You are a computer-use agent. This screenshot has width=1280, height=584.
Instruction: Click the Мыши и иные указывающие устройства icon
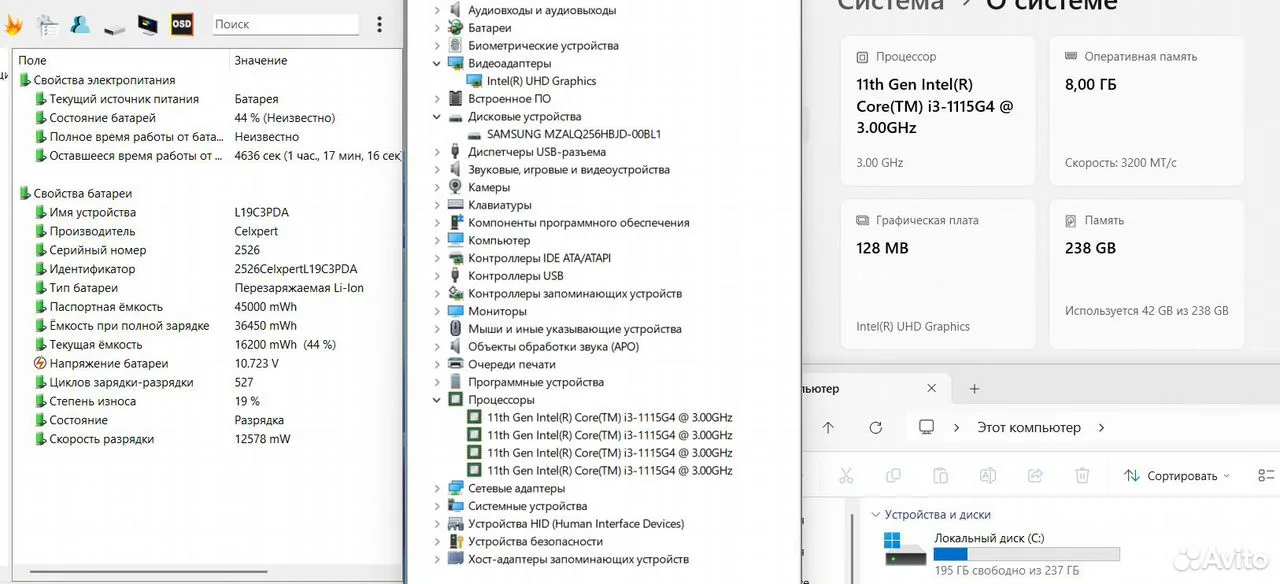click(x=456, y=329)
